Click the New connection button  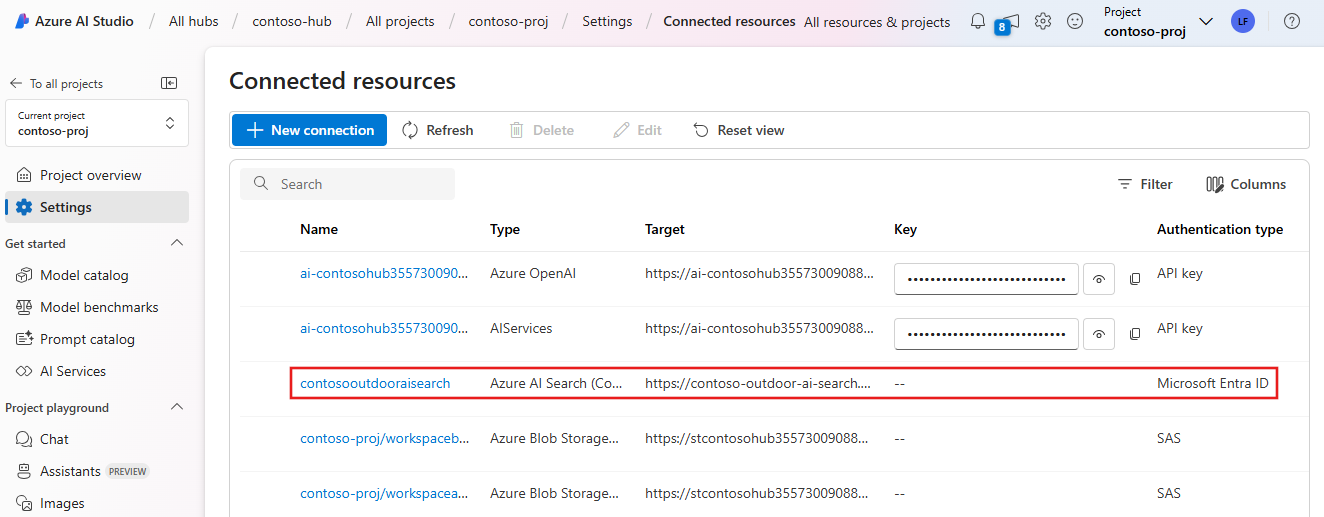[309, 130]
